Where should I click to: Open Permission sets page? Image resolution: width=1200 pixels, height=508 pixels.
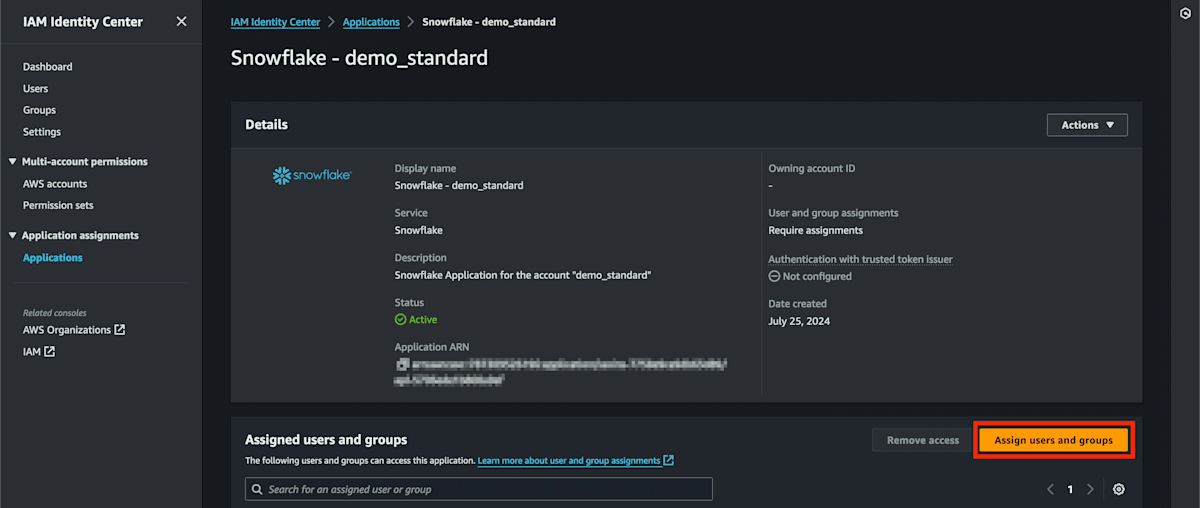58,205
